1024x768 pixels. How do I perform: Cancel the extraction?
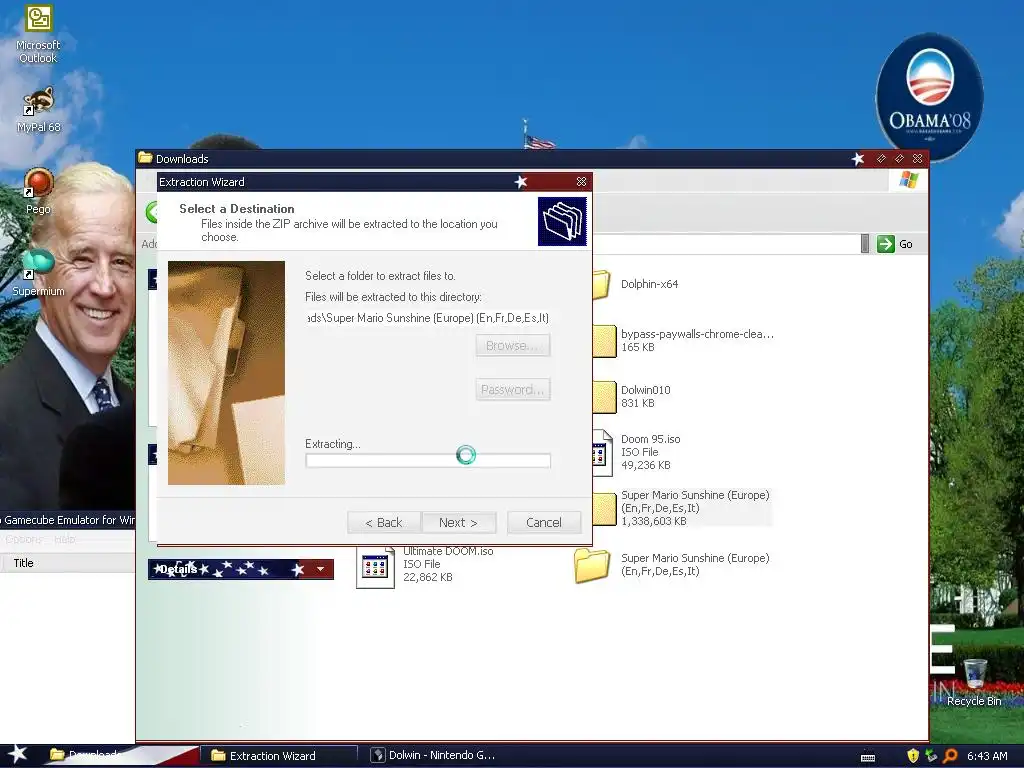point(544,522)
